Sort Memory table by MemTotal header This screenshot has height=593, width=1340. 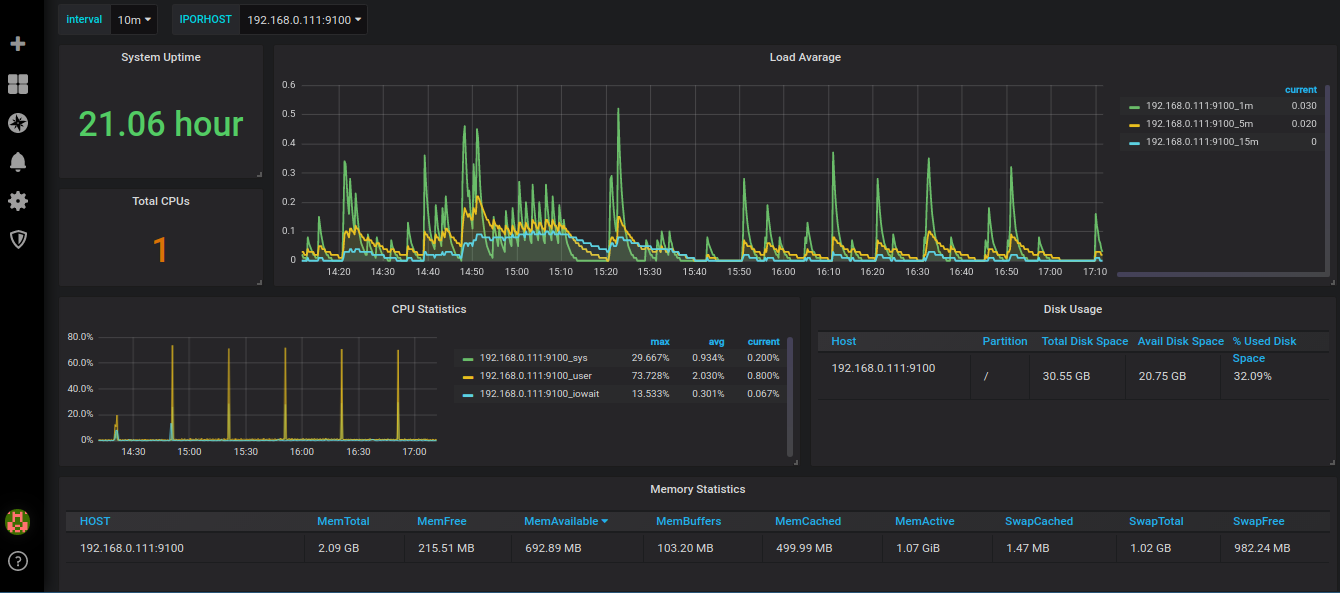[x=343, y=521]
